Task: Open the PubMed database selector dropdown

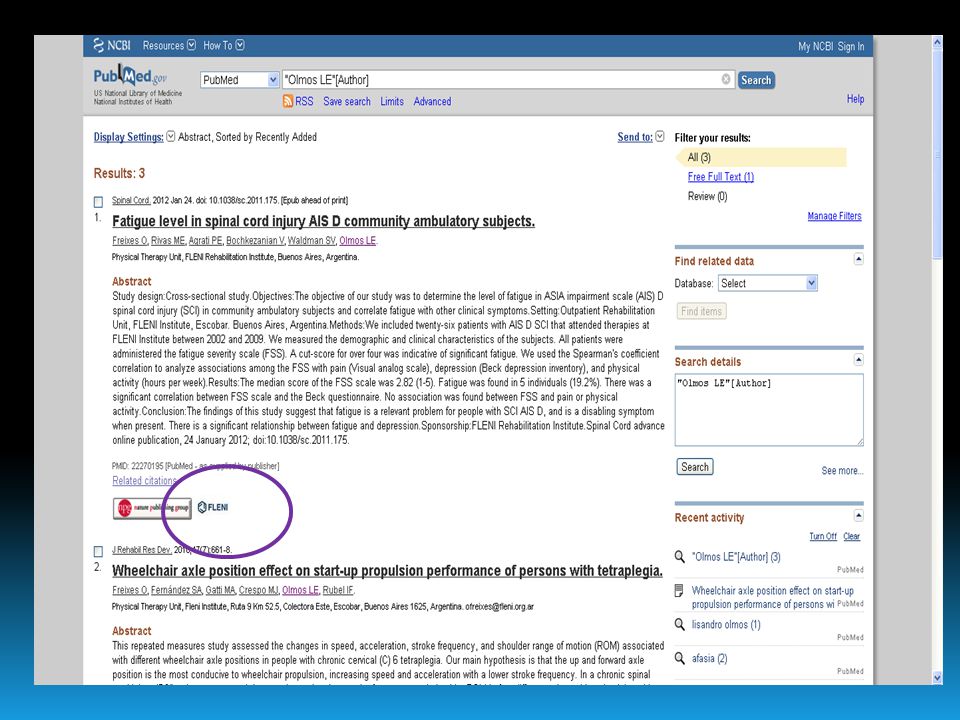Action: click(239, 80)
